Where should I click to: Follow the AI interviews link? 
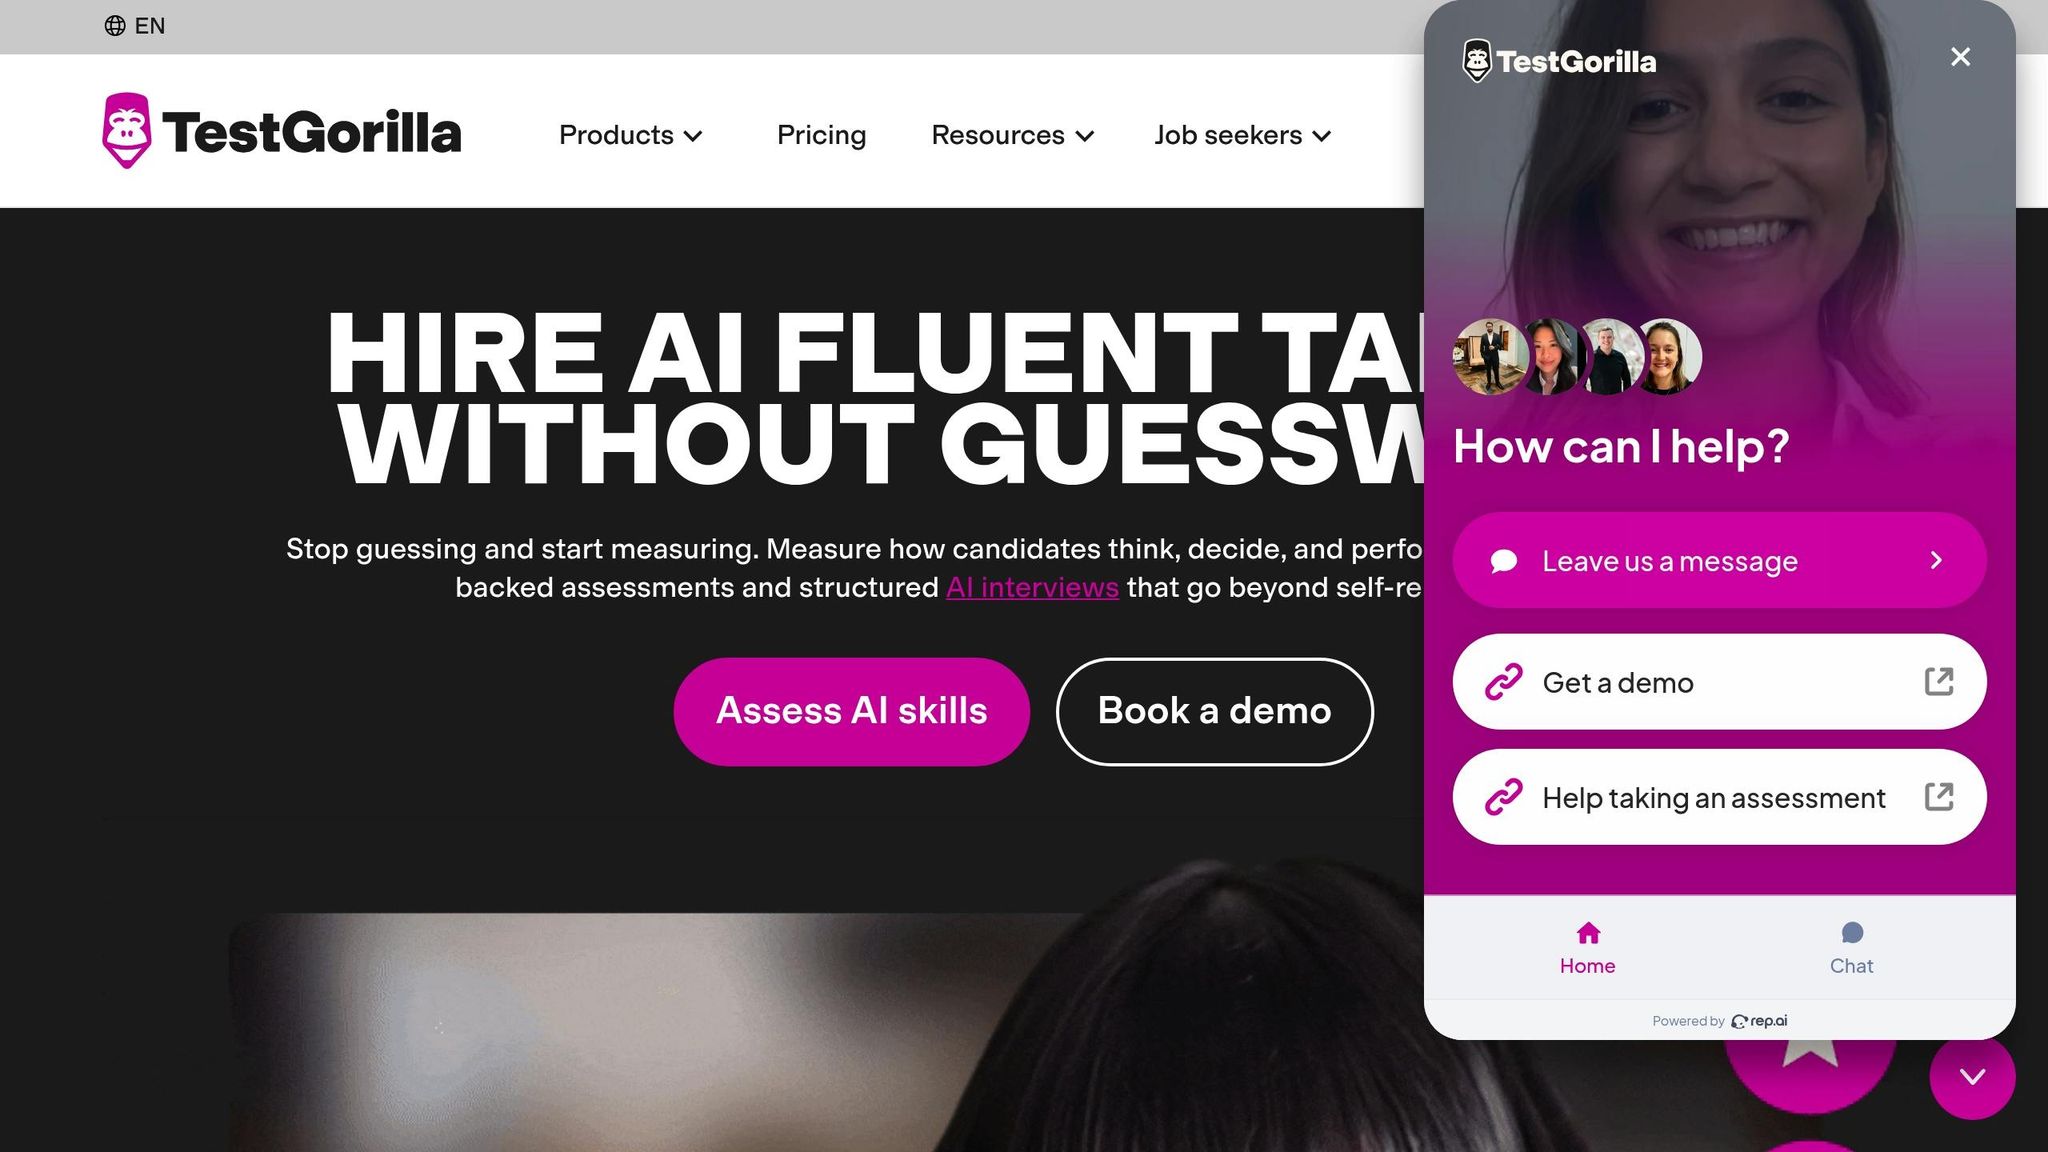click(x=1032, y=588)
